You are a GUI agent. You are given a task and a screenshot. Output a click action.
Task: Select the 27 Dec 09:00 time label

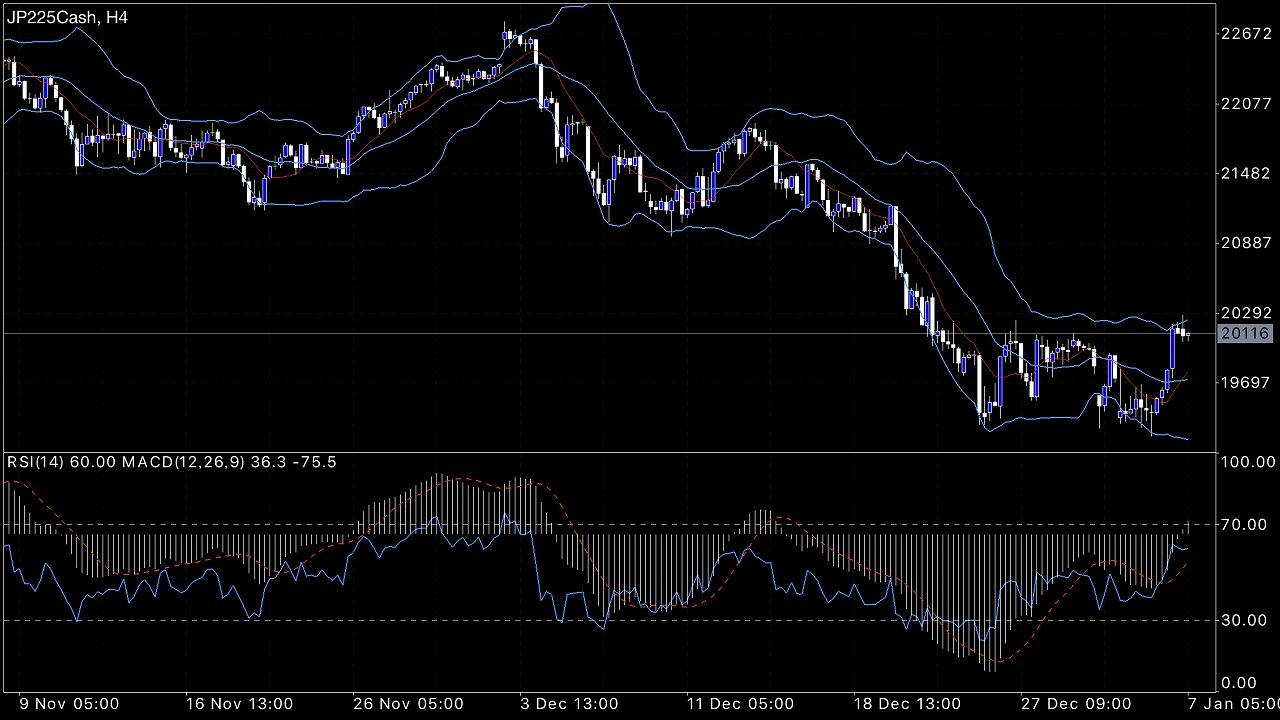coord(1076,703)
